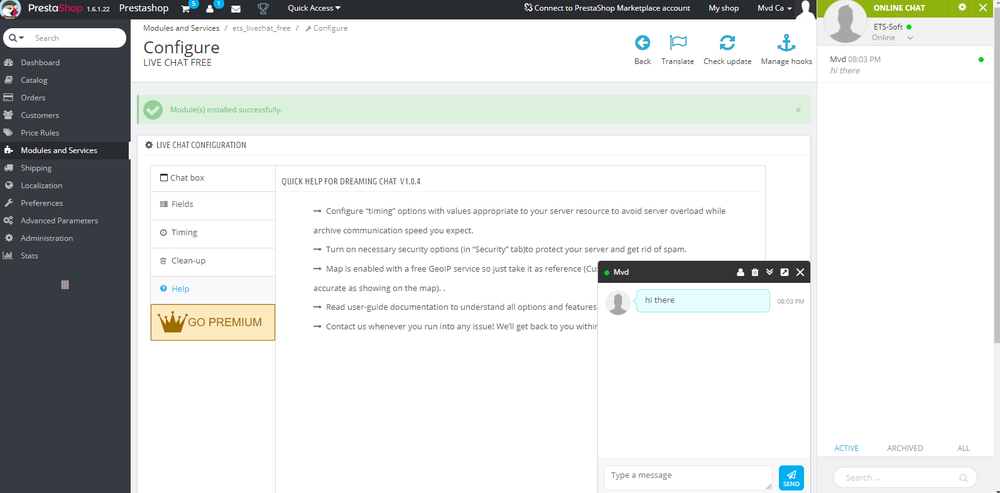View customer info in Mvd chat
1000x493 pixels.
740,272
